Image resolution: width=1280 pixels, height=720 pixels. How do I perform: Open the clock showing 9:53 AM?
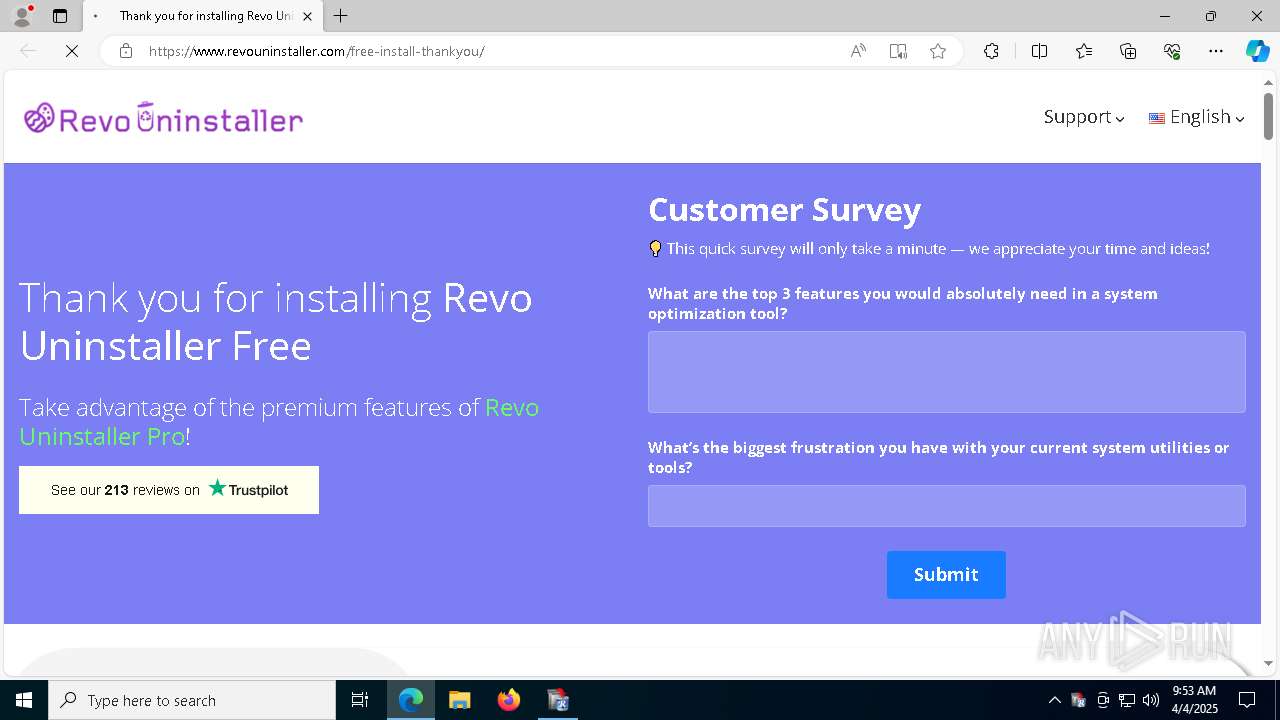click(x=1194, y=700)
